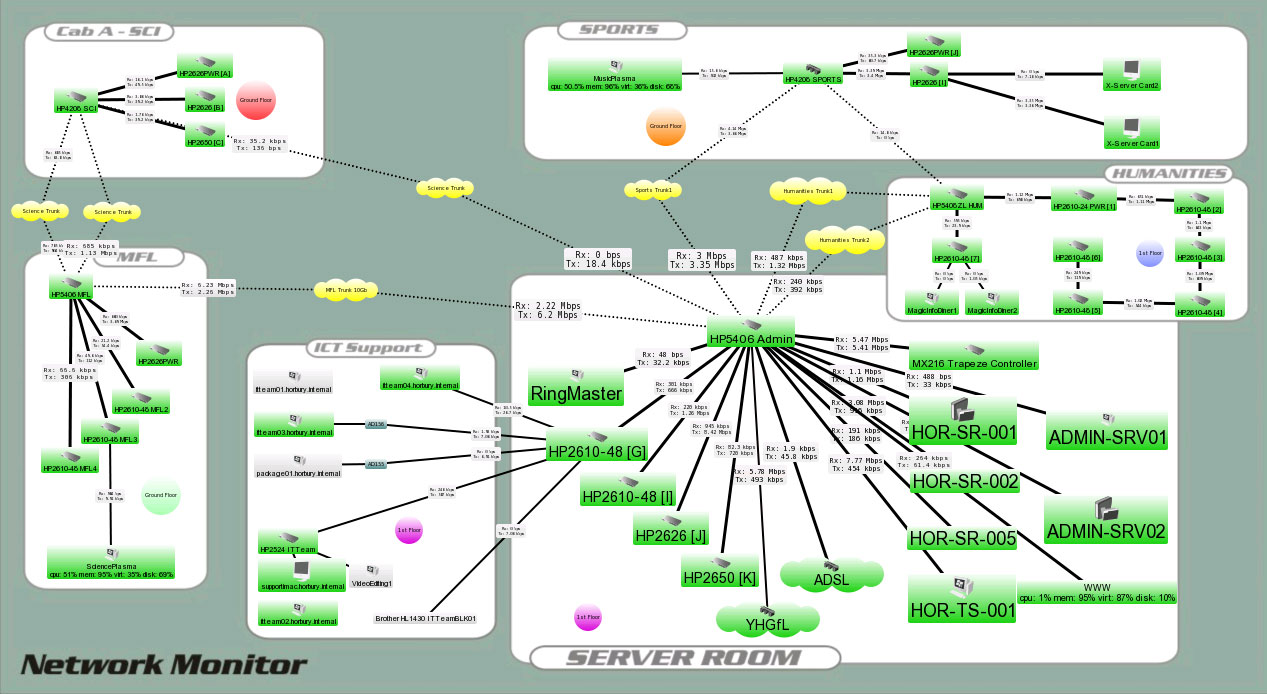The height and width of the screenshot is (694, 1267).
Task: Open the HP2610-24 PWR [1] switch
Action: tap(1083, 199)
